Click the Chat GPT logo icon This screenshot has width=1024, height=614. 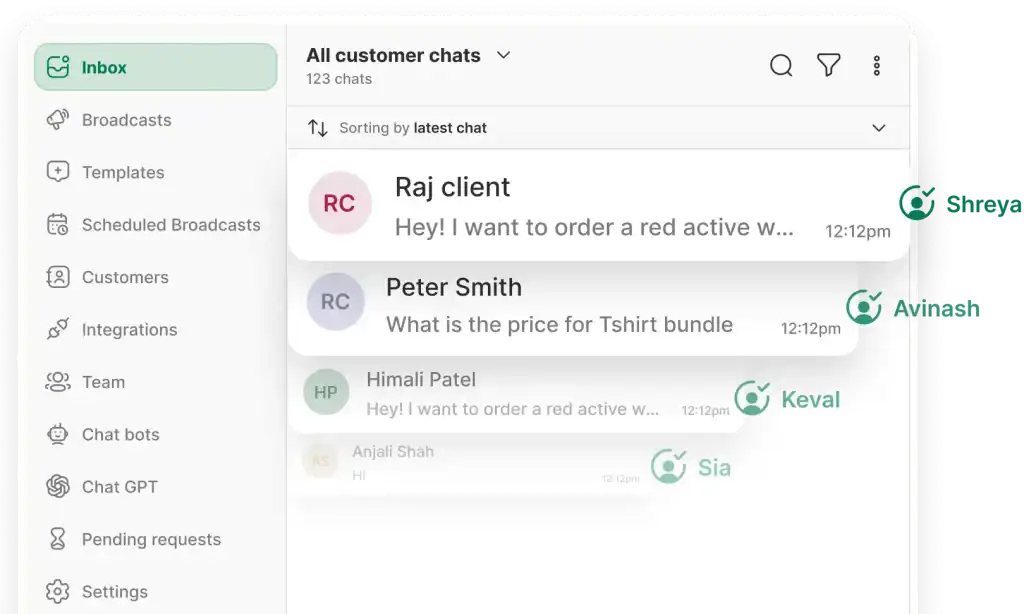pos(57,487)
